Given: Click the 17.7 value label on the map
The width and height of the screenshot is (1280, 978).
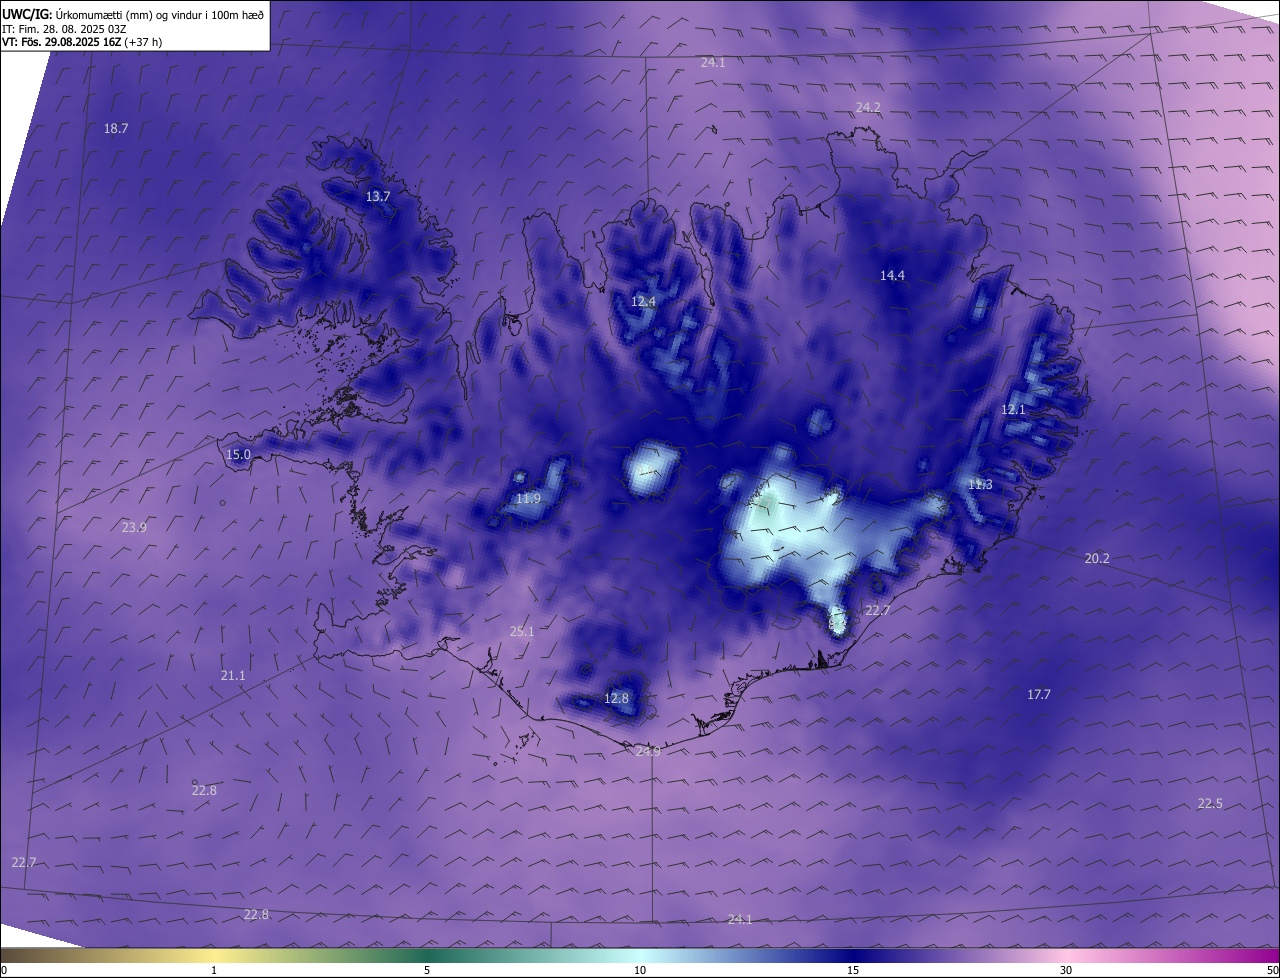Looking at the screenshot, I should click(x=1039, y=694).
